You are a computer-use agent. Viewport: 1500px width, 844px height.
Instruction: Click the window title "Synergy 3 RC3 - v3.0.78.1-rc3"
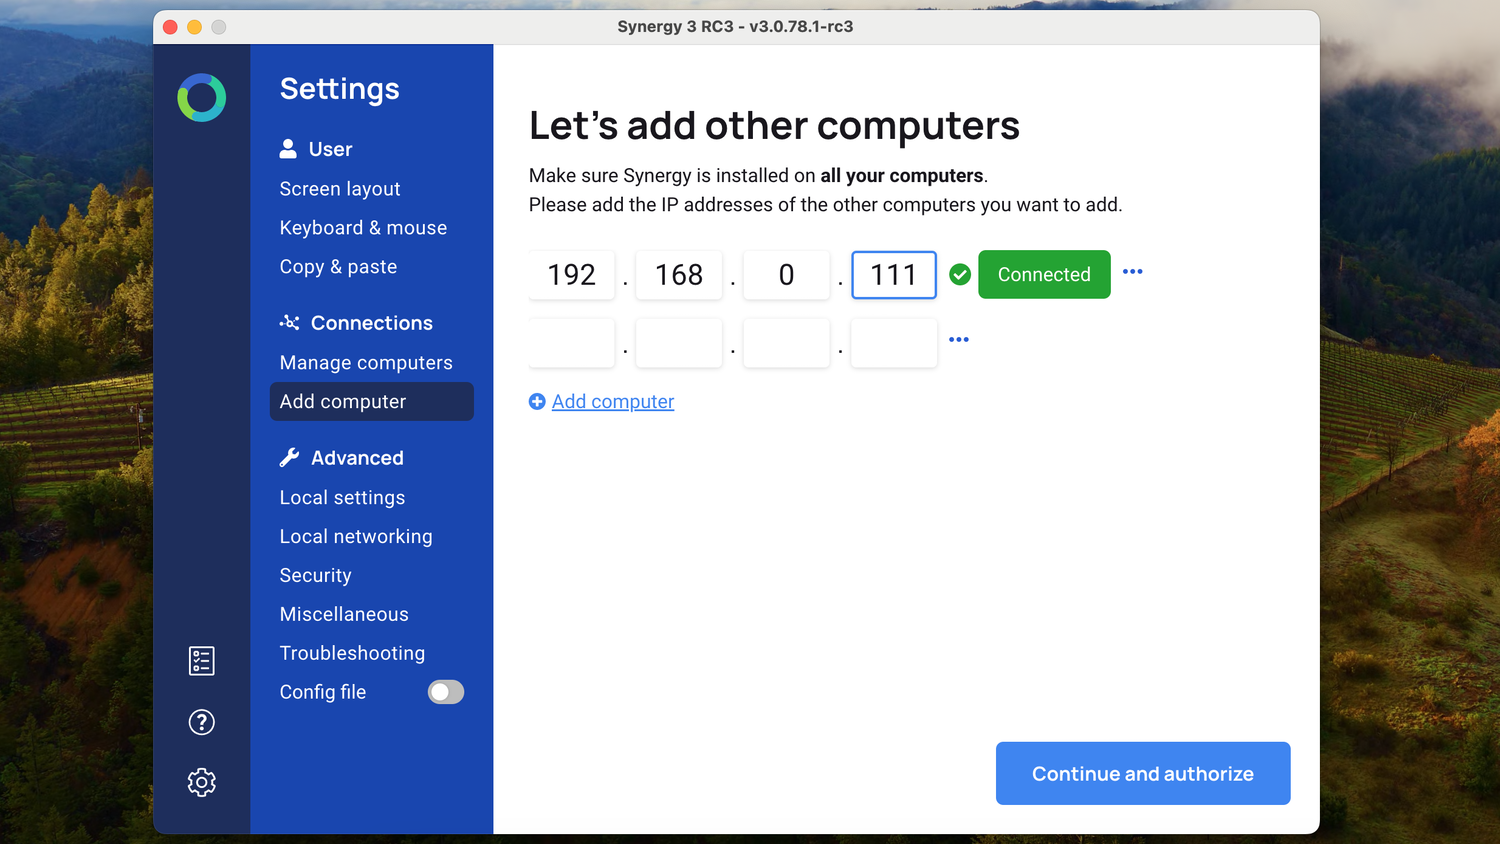(x=735, y=26)
